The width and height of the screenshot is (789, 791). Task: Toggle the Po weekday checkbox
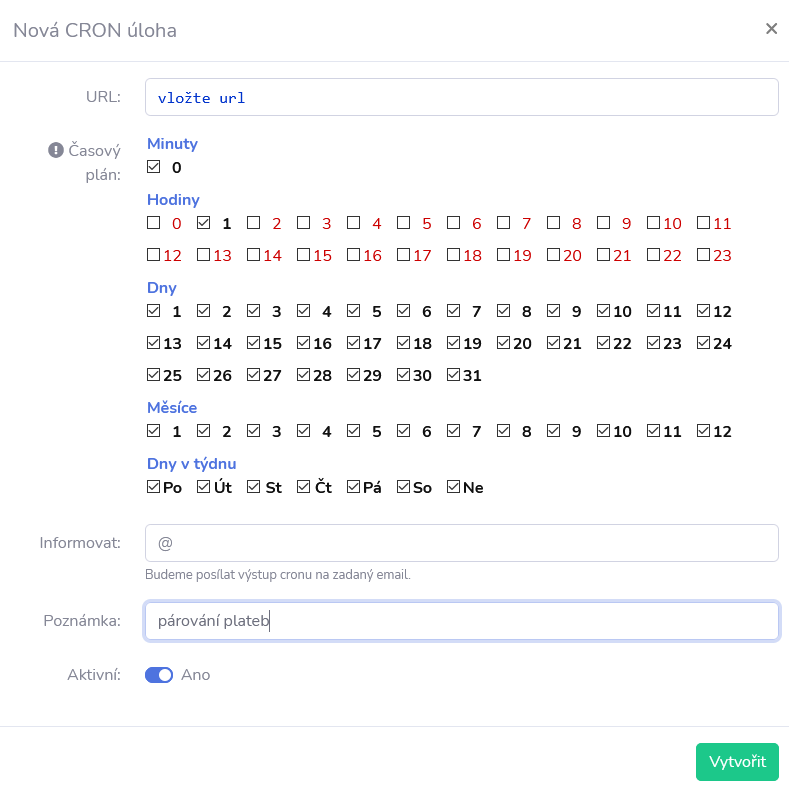[154, 487]
